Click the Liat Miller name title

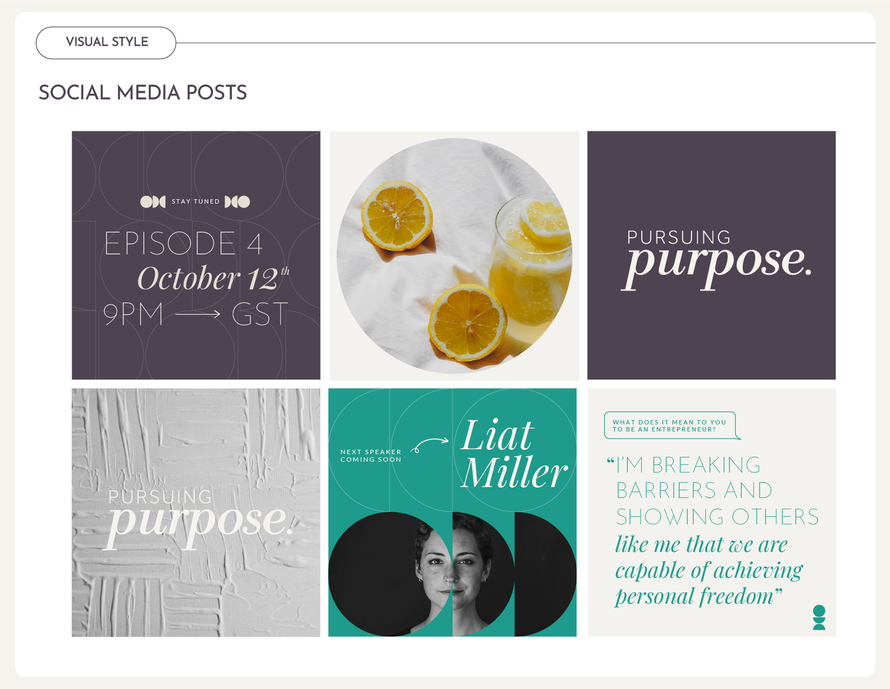click(513, 454)
